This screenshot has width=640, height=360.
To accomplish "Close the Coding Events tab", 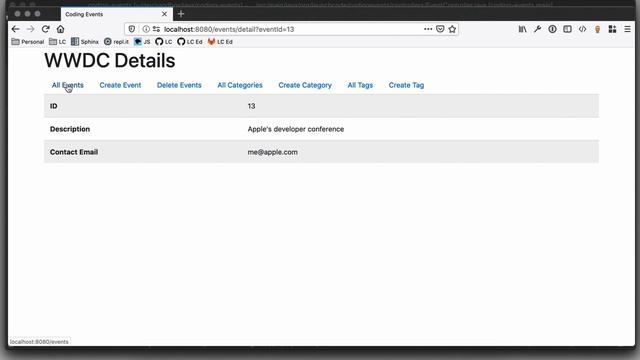I will coord(164,14).
